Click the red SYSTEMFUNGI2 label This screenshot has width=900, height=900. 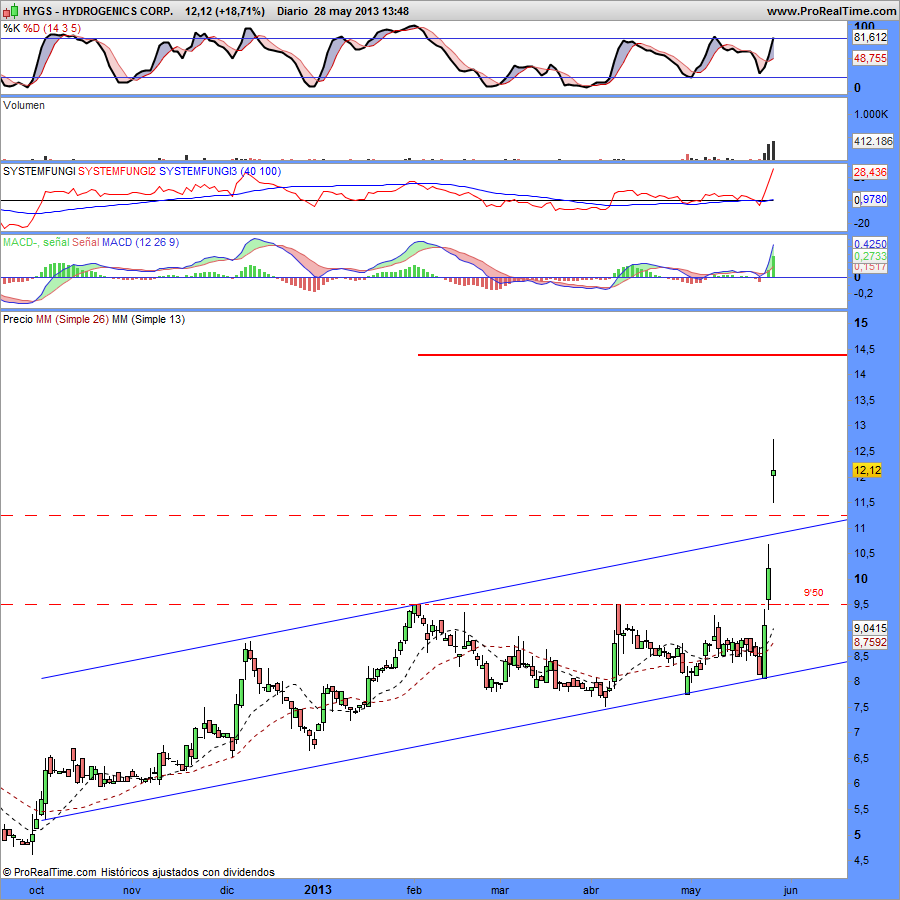click(117, 171)
